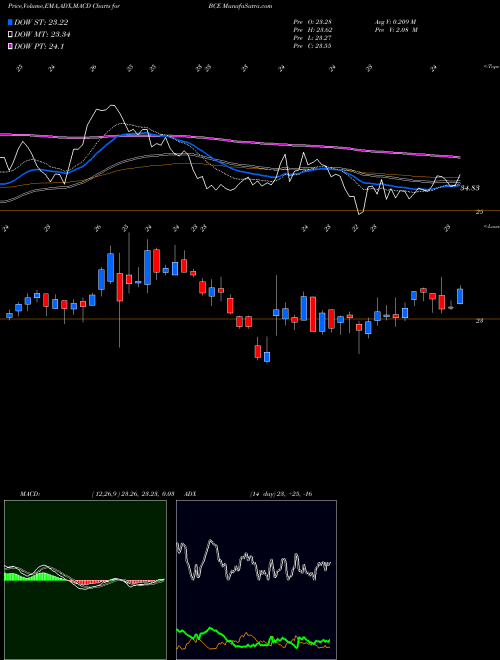Click the '<Tops' marker label at the right
Screen dimensions: 500x660
click(491, 67)
